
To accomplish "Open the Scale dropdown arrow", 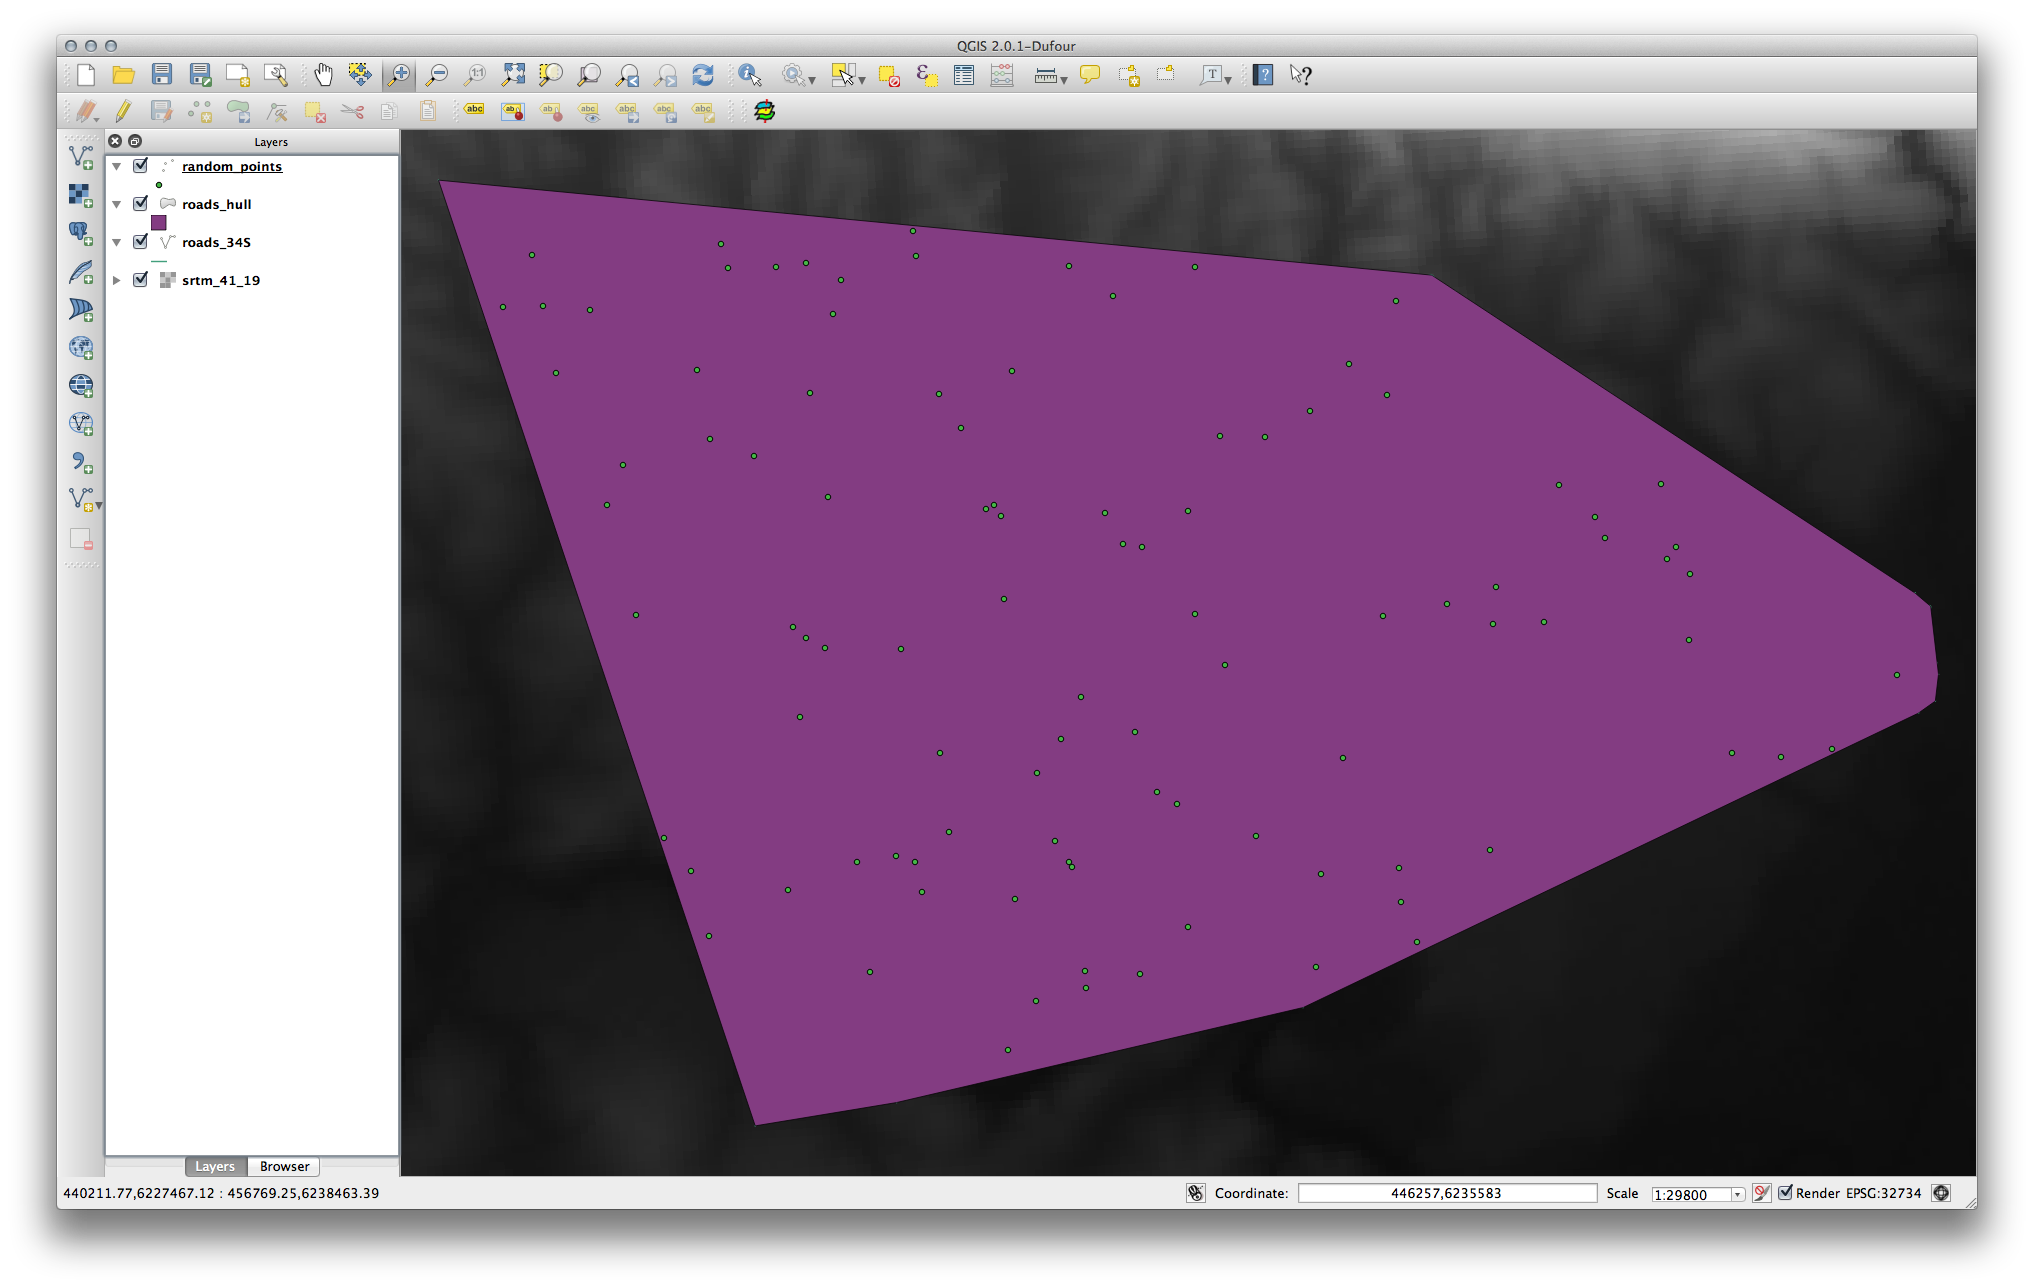I will coord(1737,1194).
